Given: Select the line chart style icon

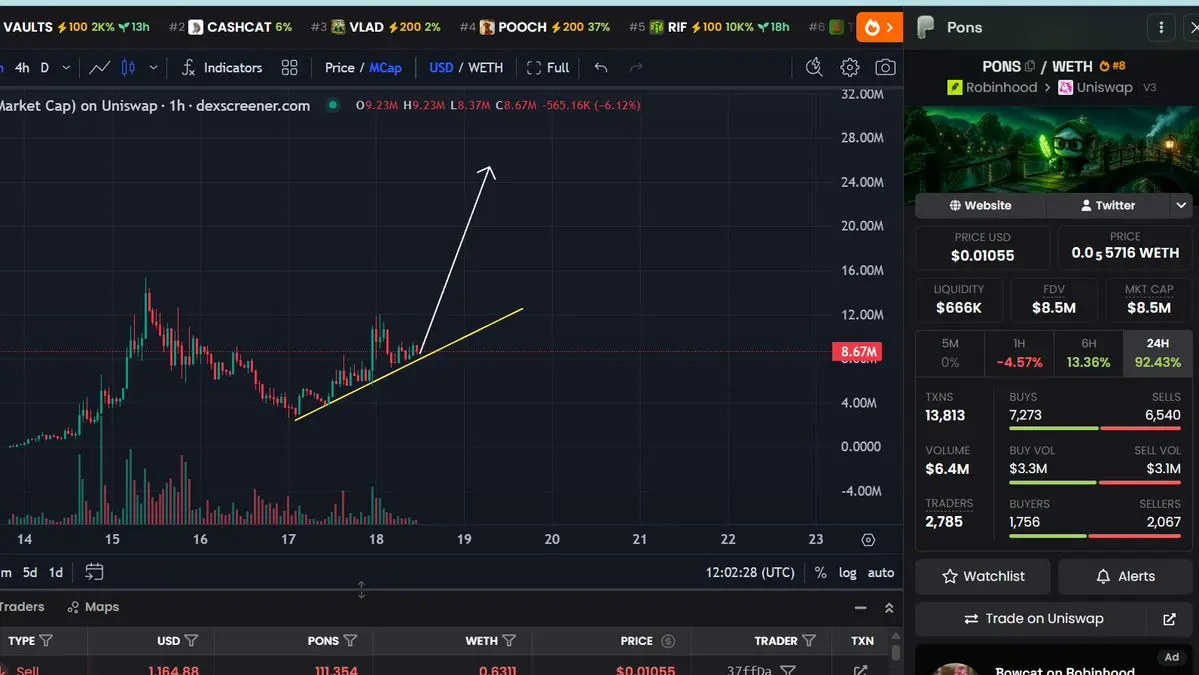Looking at the screenshot, I should coord(99,68).
